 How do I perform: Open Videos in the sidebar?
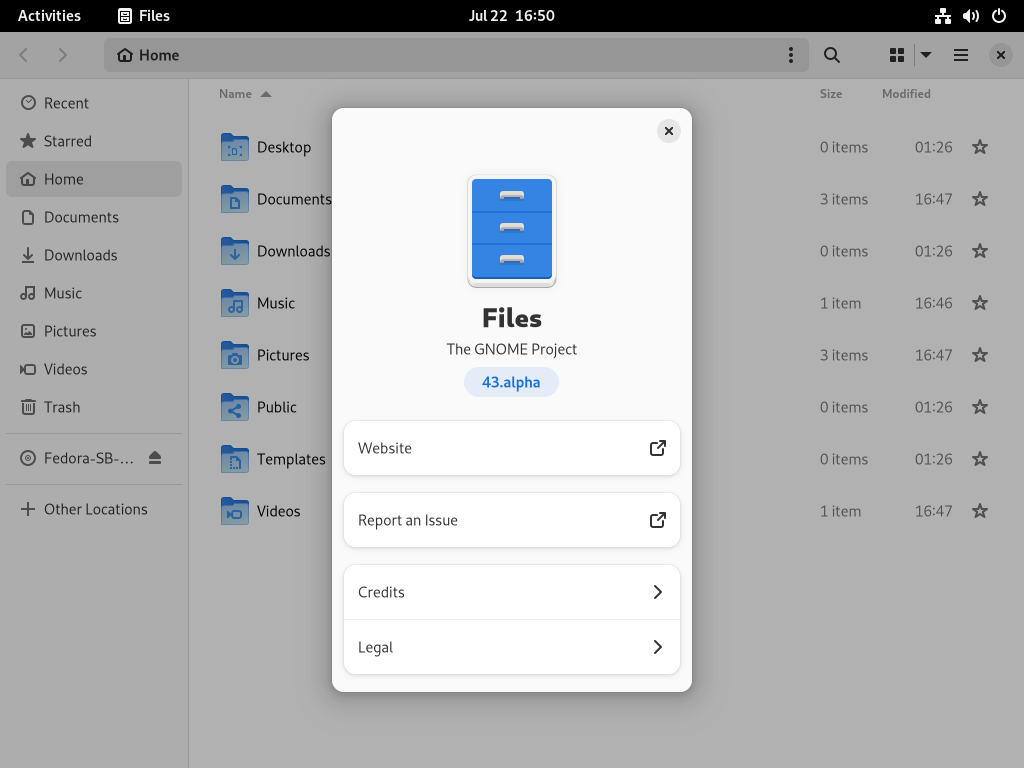tap(94, 369)
